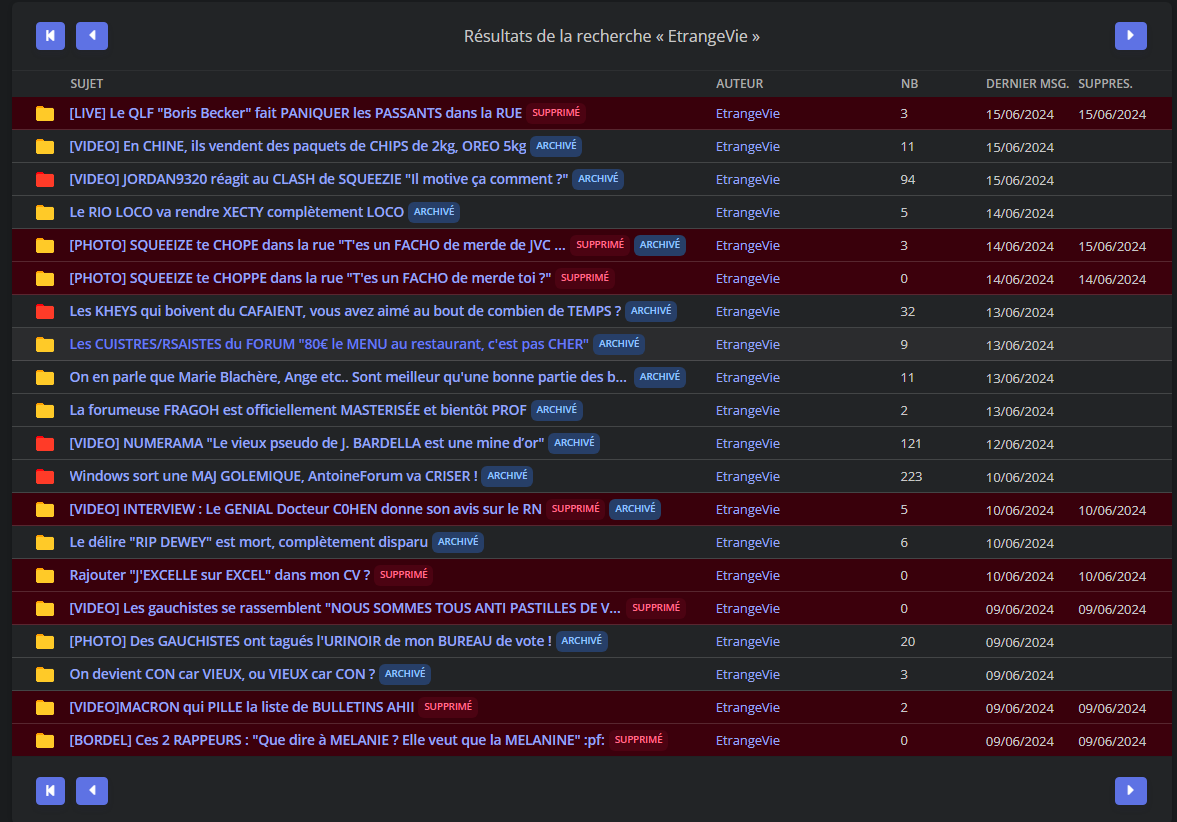The height and width of the screenshot is (822, 1177).
Task: Click SUPPRES. column header
Action: [x=1105, y=84]
